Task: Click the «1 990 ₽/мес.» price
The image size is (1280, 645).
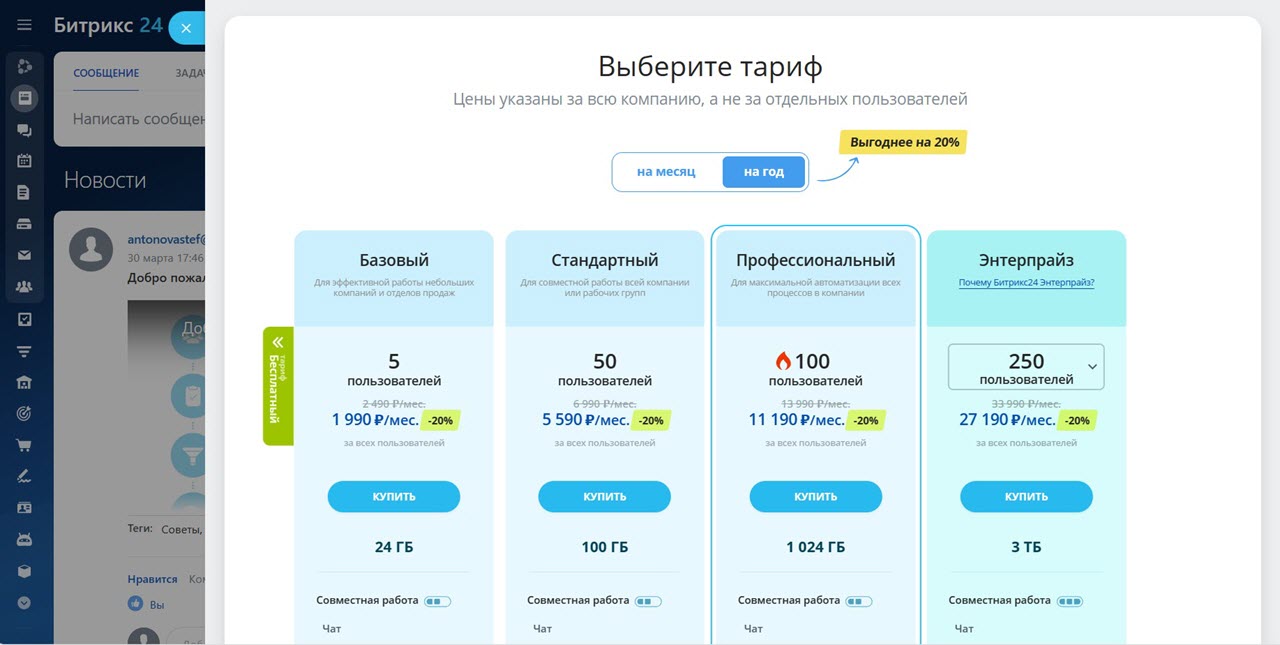Action: coord(375,420)
